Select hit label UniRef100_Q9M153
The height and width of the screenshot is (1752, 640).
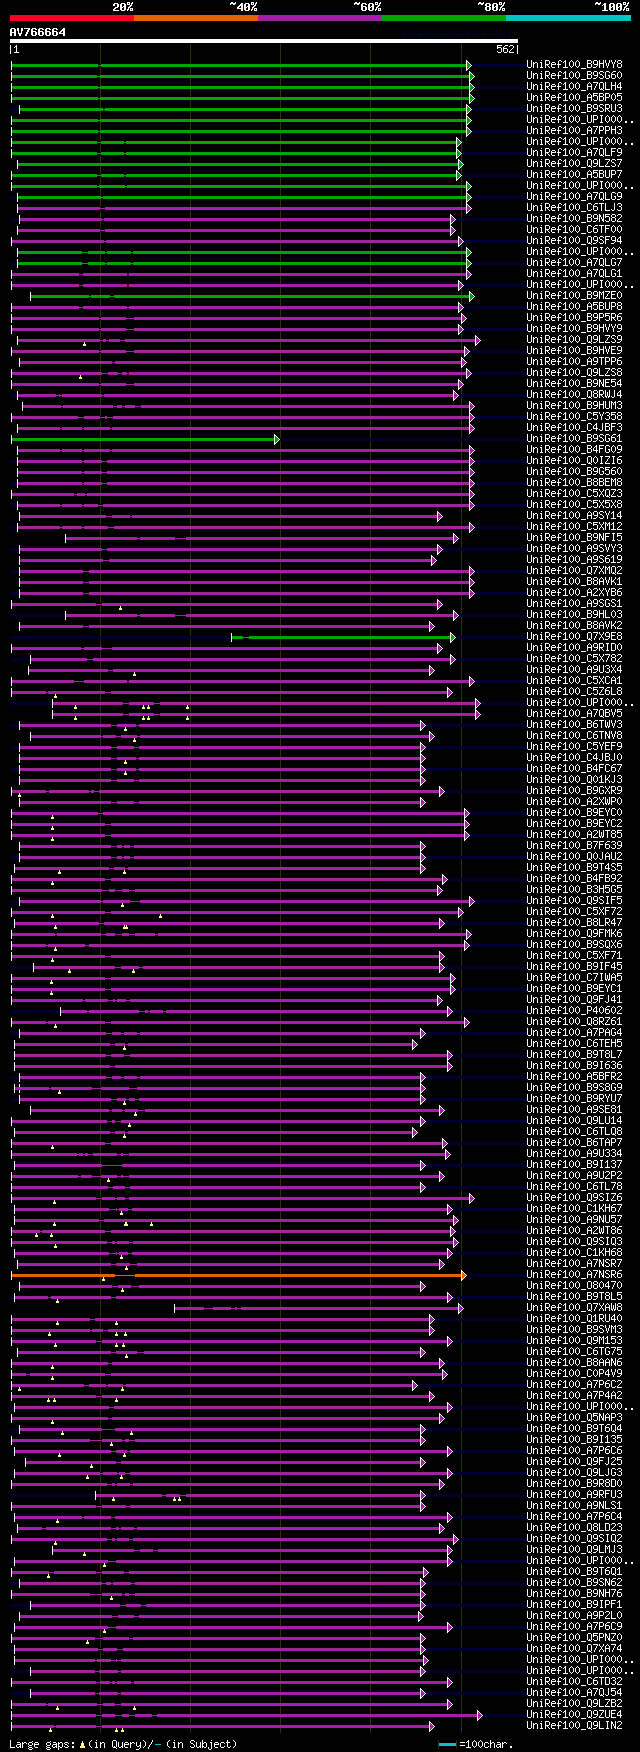[574, 1340]
